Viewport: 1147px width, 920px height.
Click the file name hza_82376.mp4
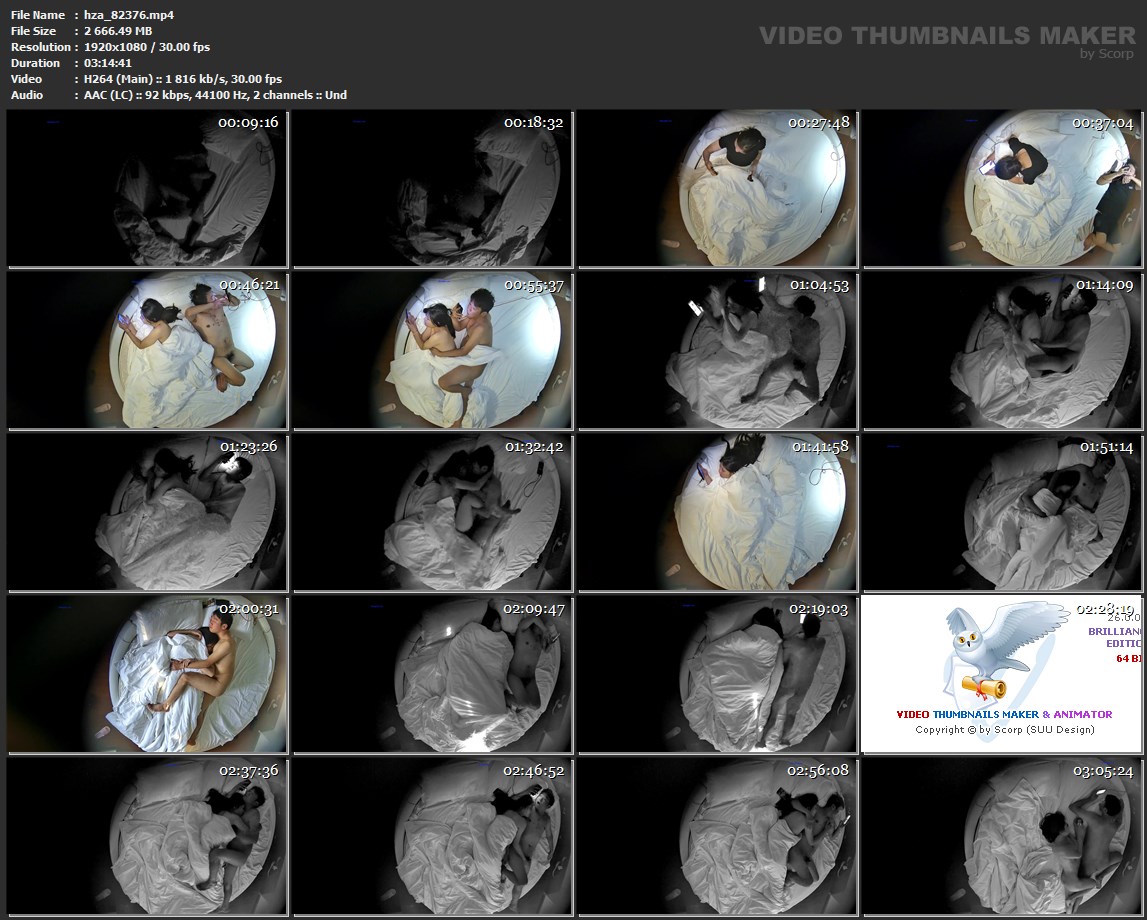(x=129, y=15)
